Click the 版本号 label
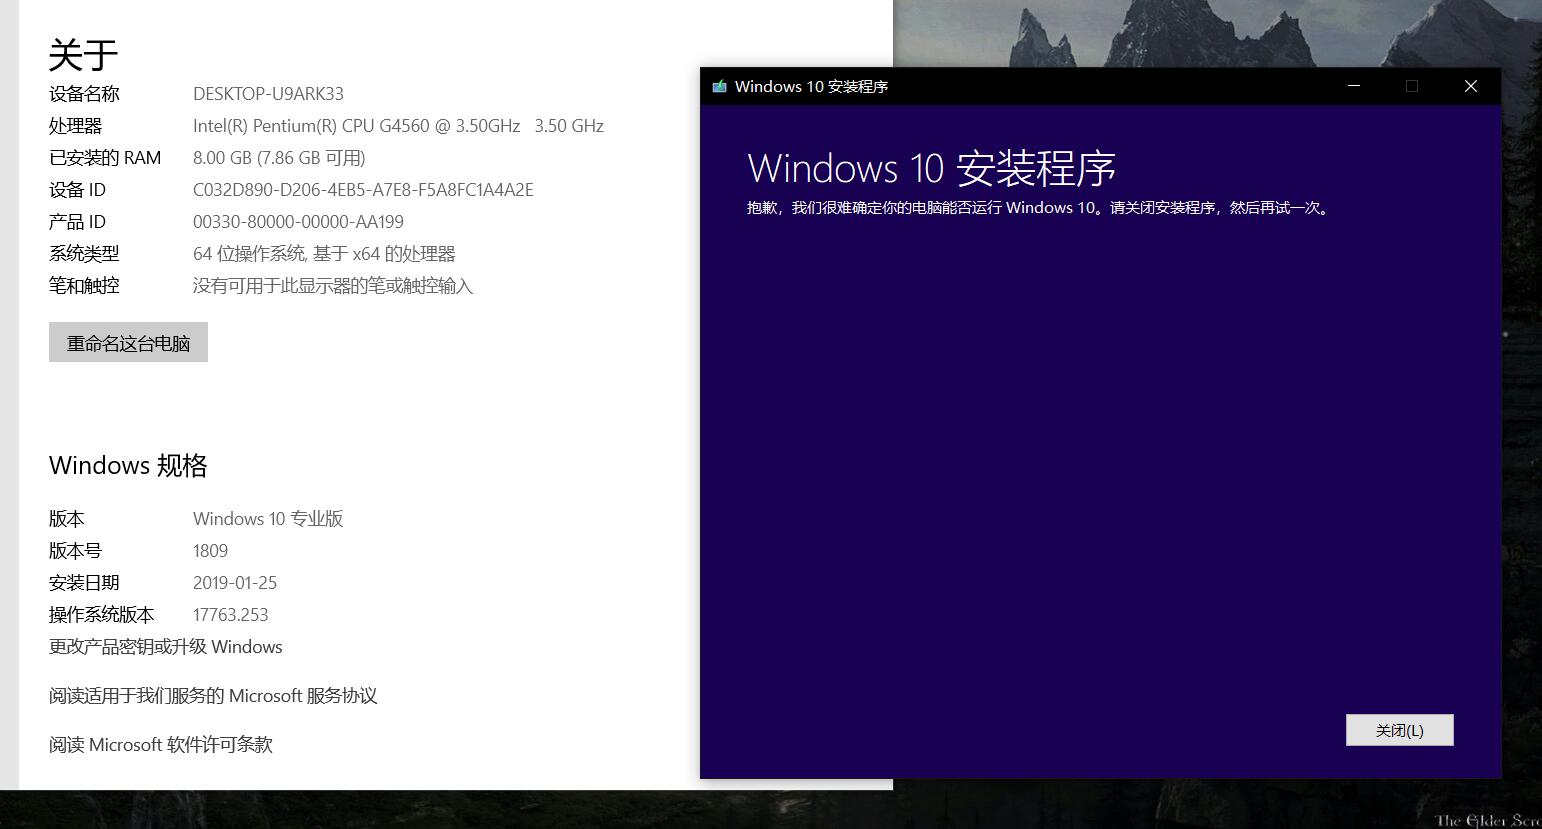Image resolution: width=1542 pixels, height=829 pixels. [75, 551]
